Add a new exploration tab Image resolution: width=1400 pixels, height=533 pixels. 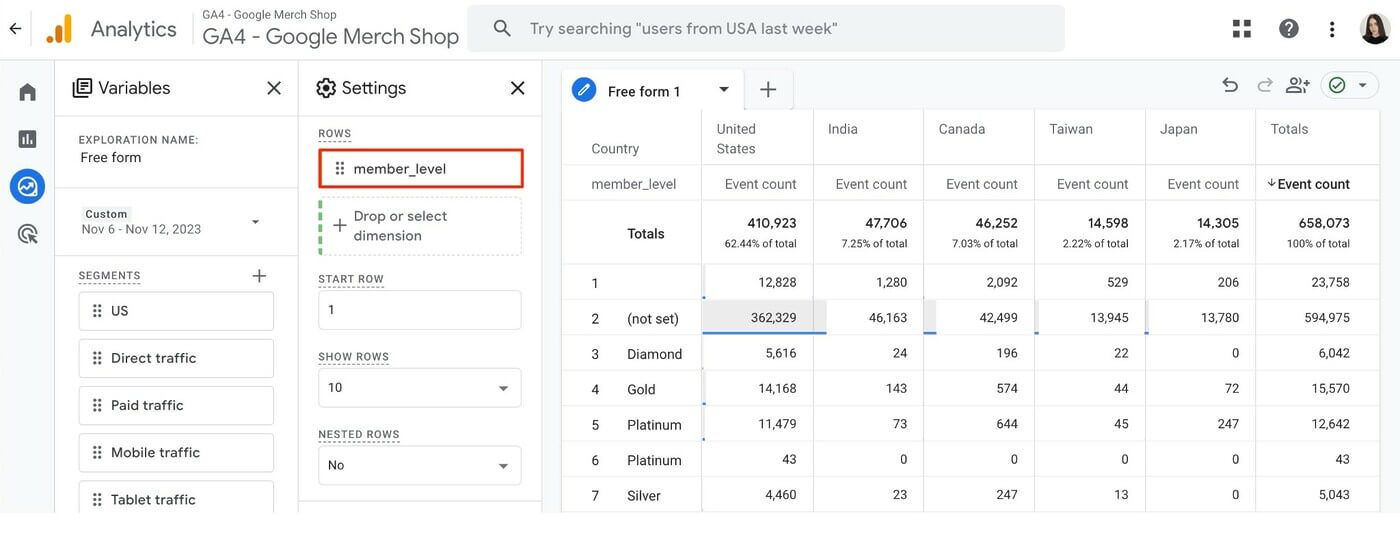[x=768, y=90]
